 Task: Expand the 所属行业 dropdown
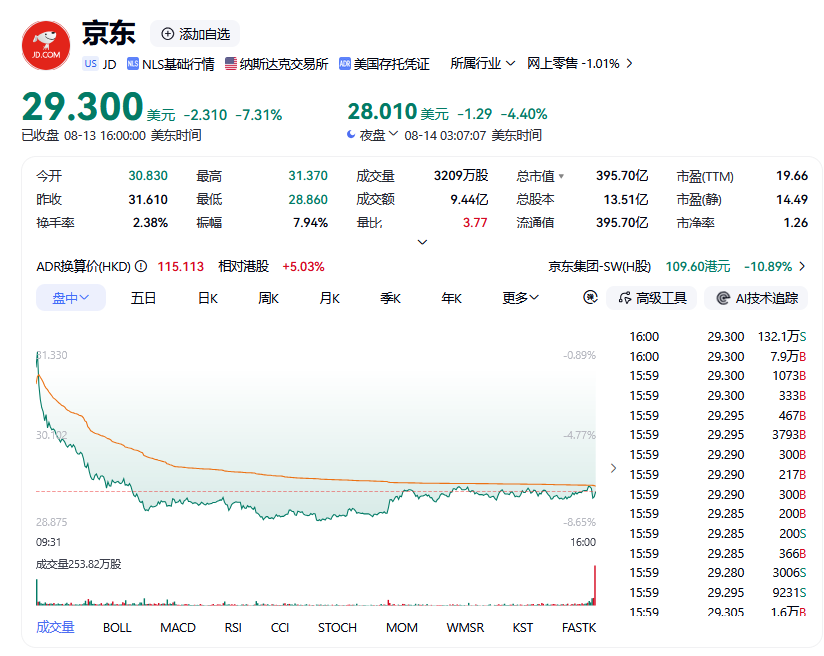[x=482, y=64]
